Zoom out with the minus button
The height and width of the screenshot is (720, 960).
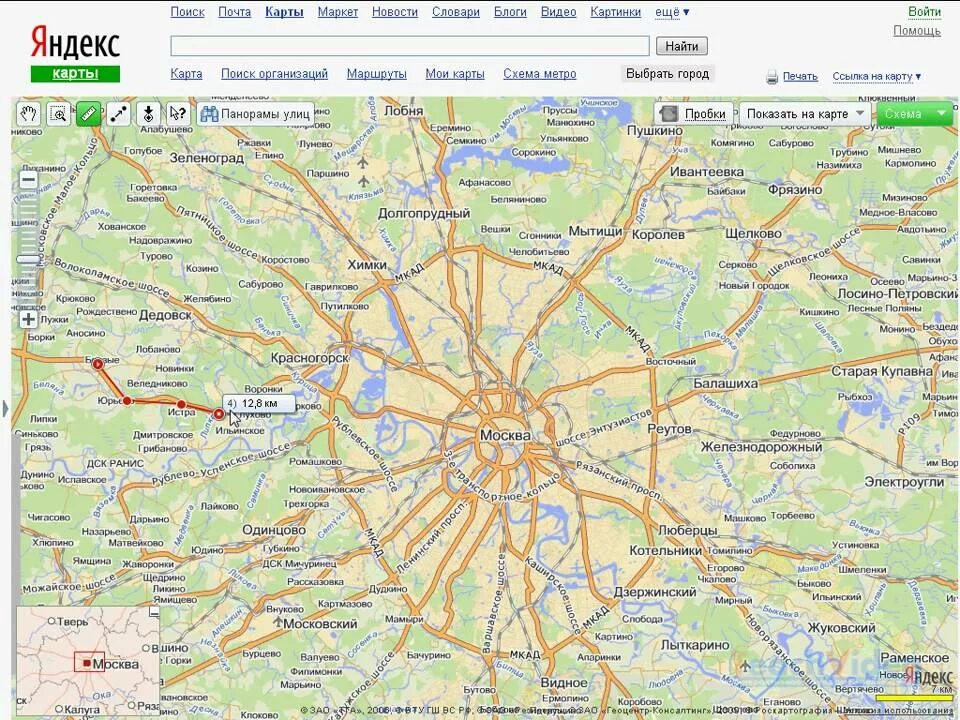click(28, 180)
